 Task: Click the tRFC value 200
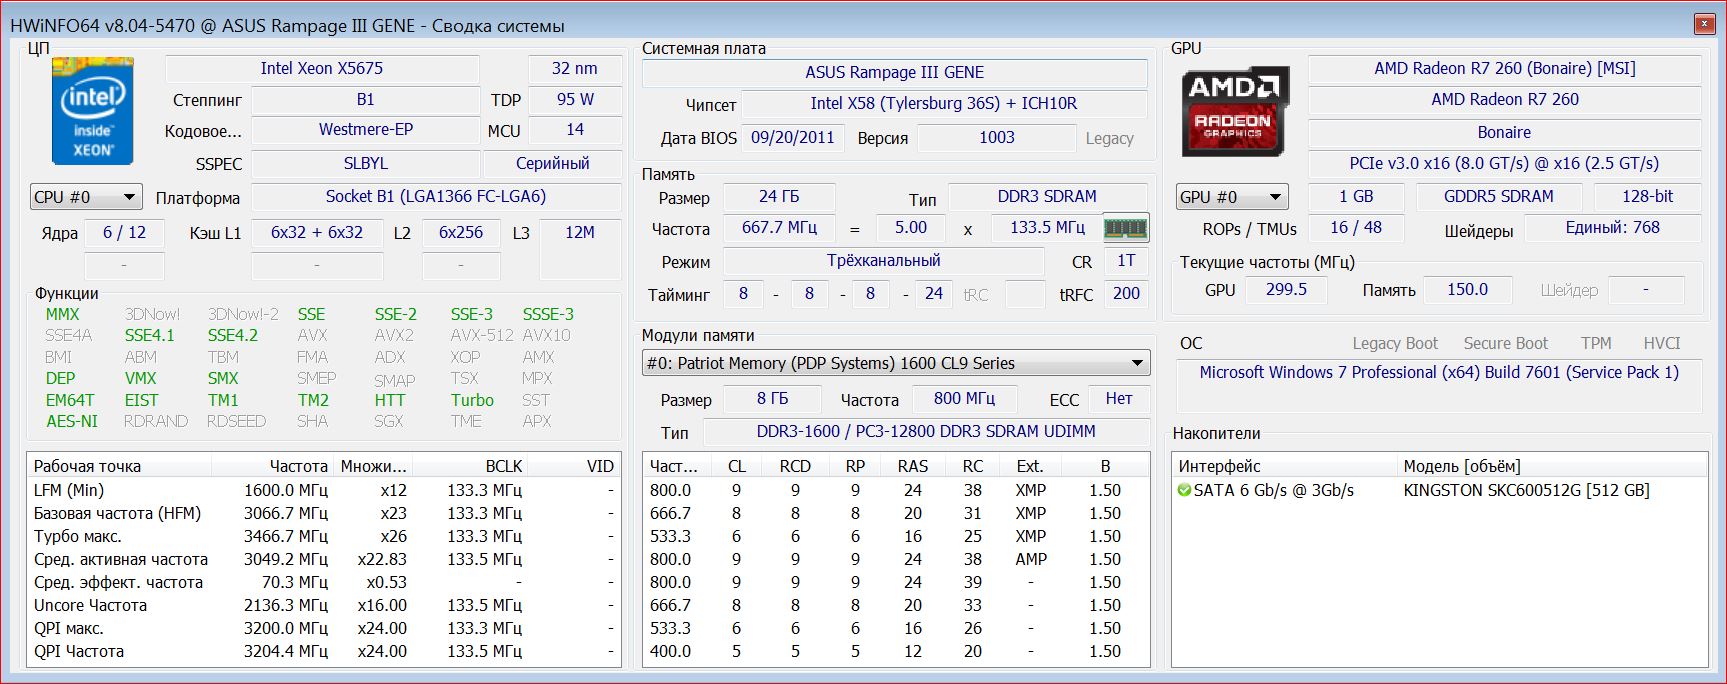(x=1126, y=293)
